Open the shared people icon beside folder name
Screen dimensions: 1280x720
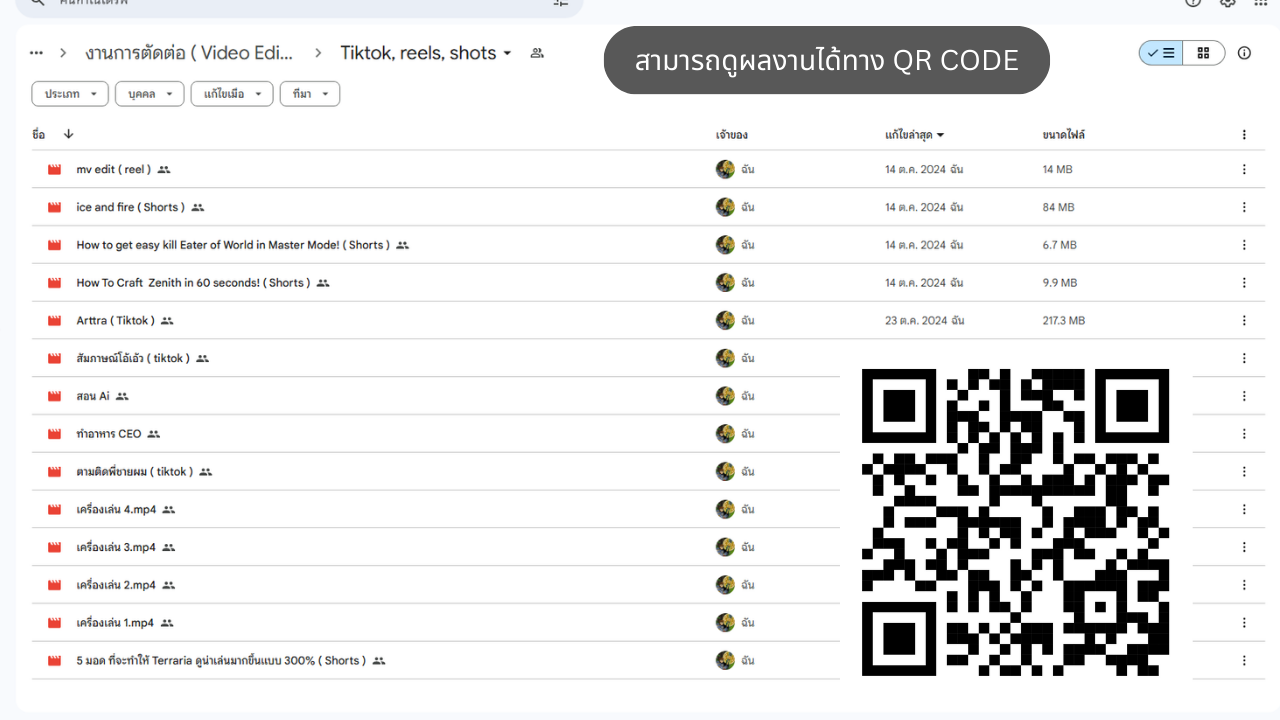click(x=537, y=53)
